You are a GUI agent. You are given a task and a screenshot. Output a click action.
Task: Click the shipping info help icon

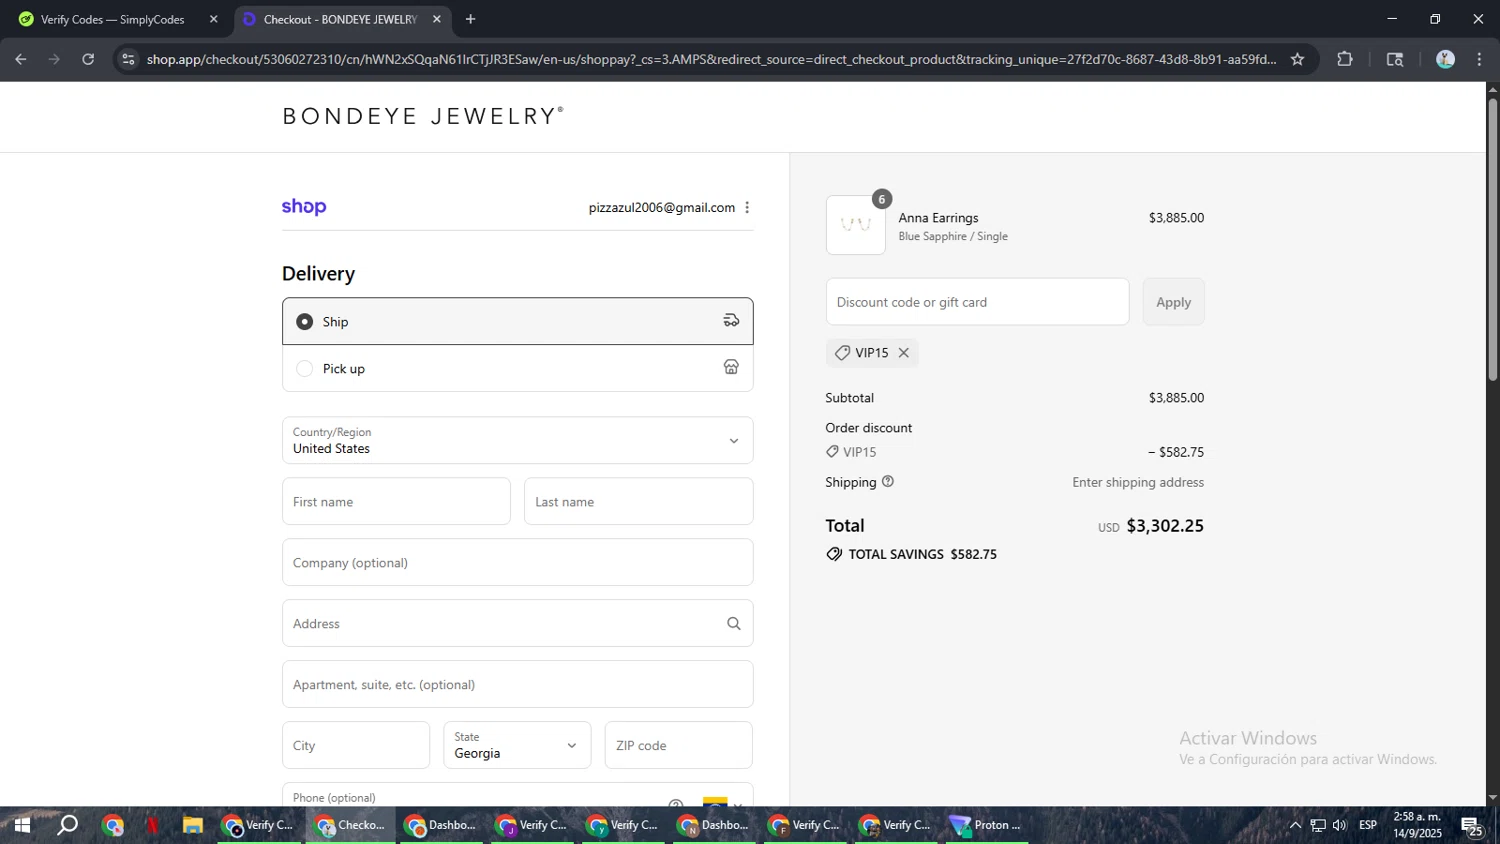click(x=888, y=482)
